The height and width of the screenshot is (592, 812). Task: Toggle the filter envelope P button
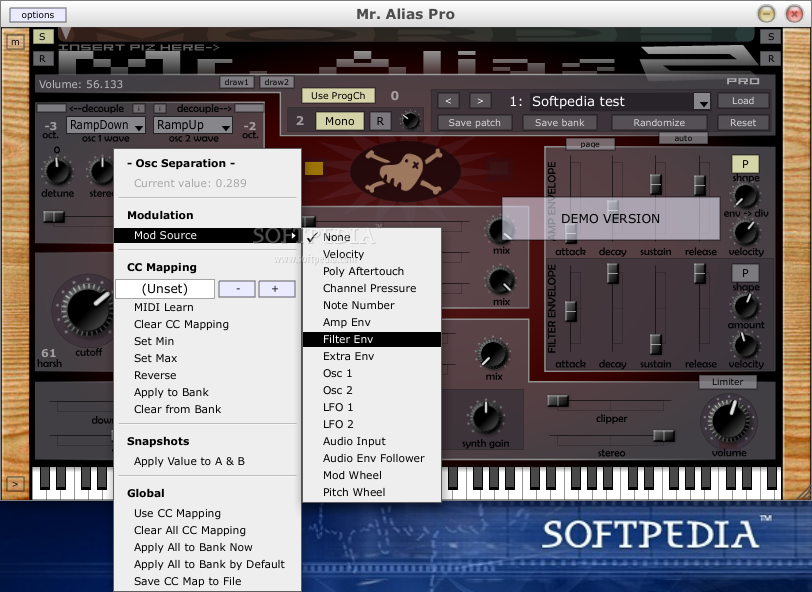point(745,272)
